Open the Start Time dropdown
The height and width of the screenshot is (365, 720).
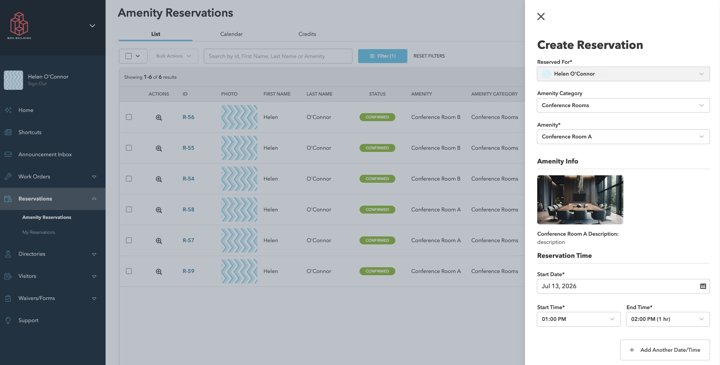pos(579,319)
